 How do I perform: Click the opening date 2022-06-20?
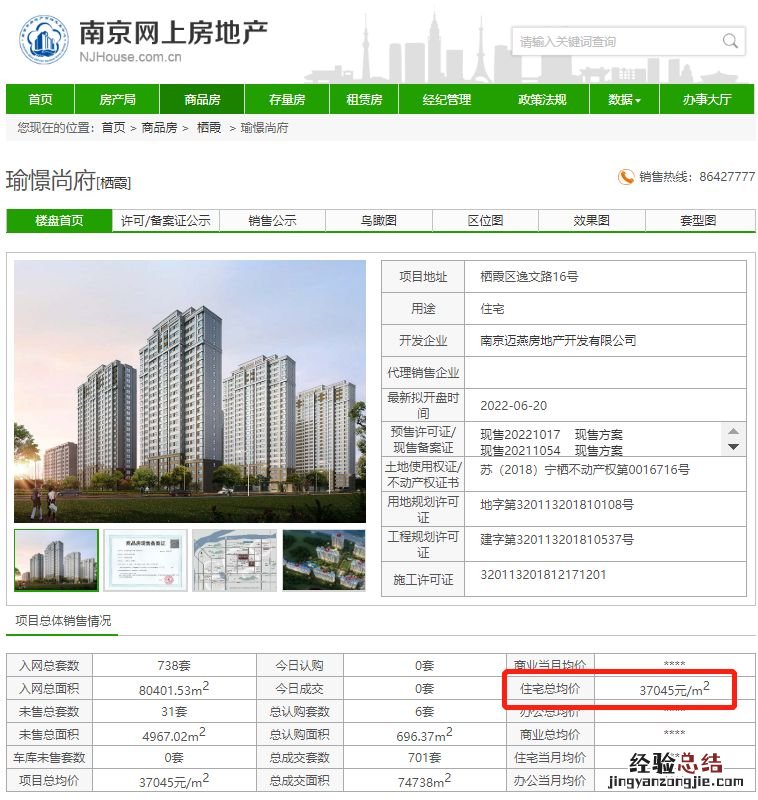coord(513,406)
